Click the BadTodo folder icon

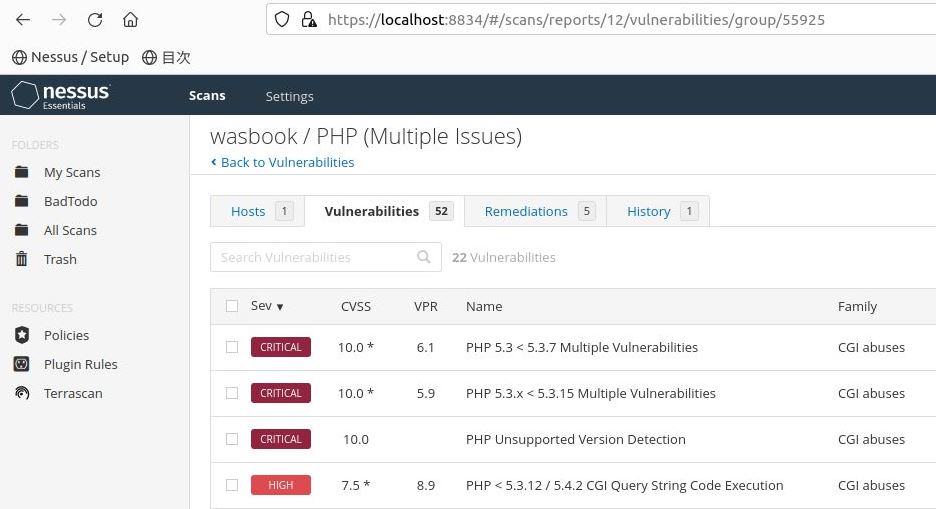tap(21, 200)
